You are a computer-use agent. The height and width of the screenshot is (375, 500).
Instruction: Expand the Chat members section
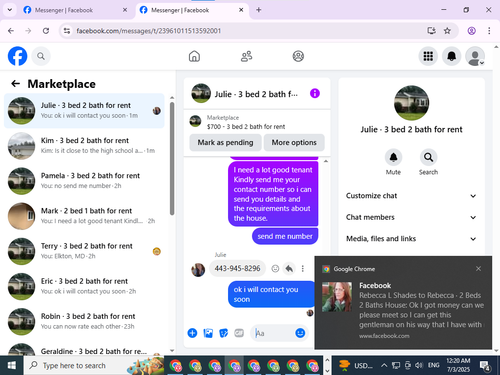[411, 217]
